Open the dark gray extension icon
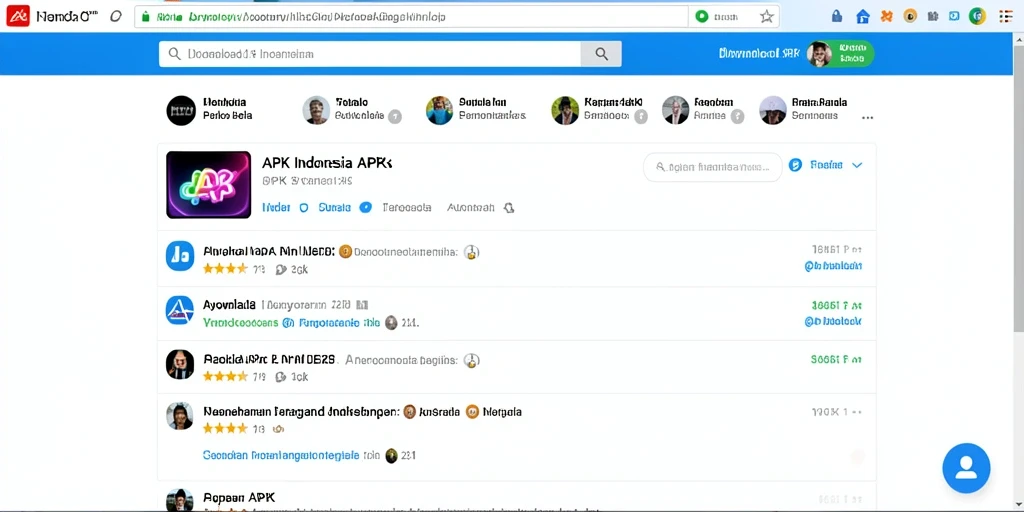The image size is (1024, 512). pyautogui.click(x=933, y=16)
